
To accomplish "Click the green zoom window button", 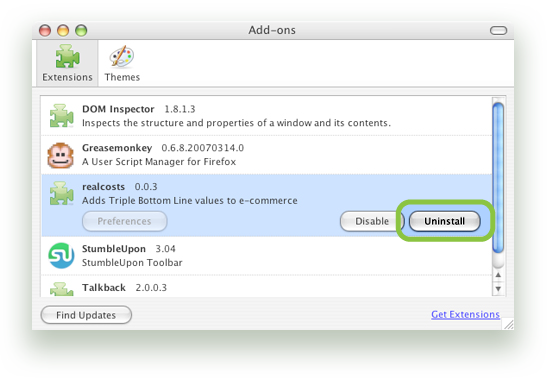I will (x=81, y=31).
